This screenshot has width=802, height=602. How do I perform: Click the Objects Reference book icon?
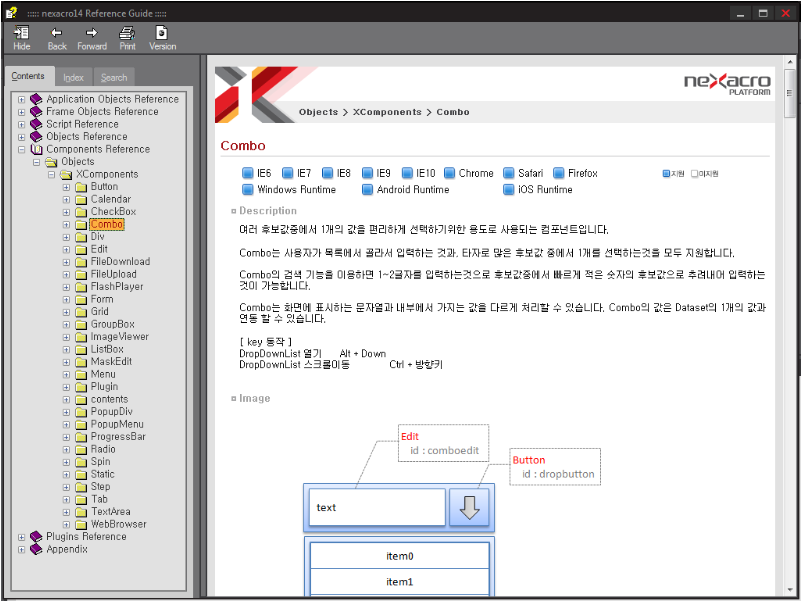36,137
